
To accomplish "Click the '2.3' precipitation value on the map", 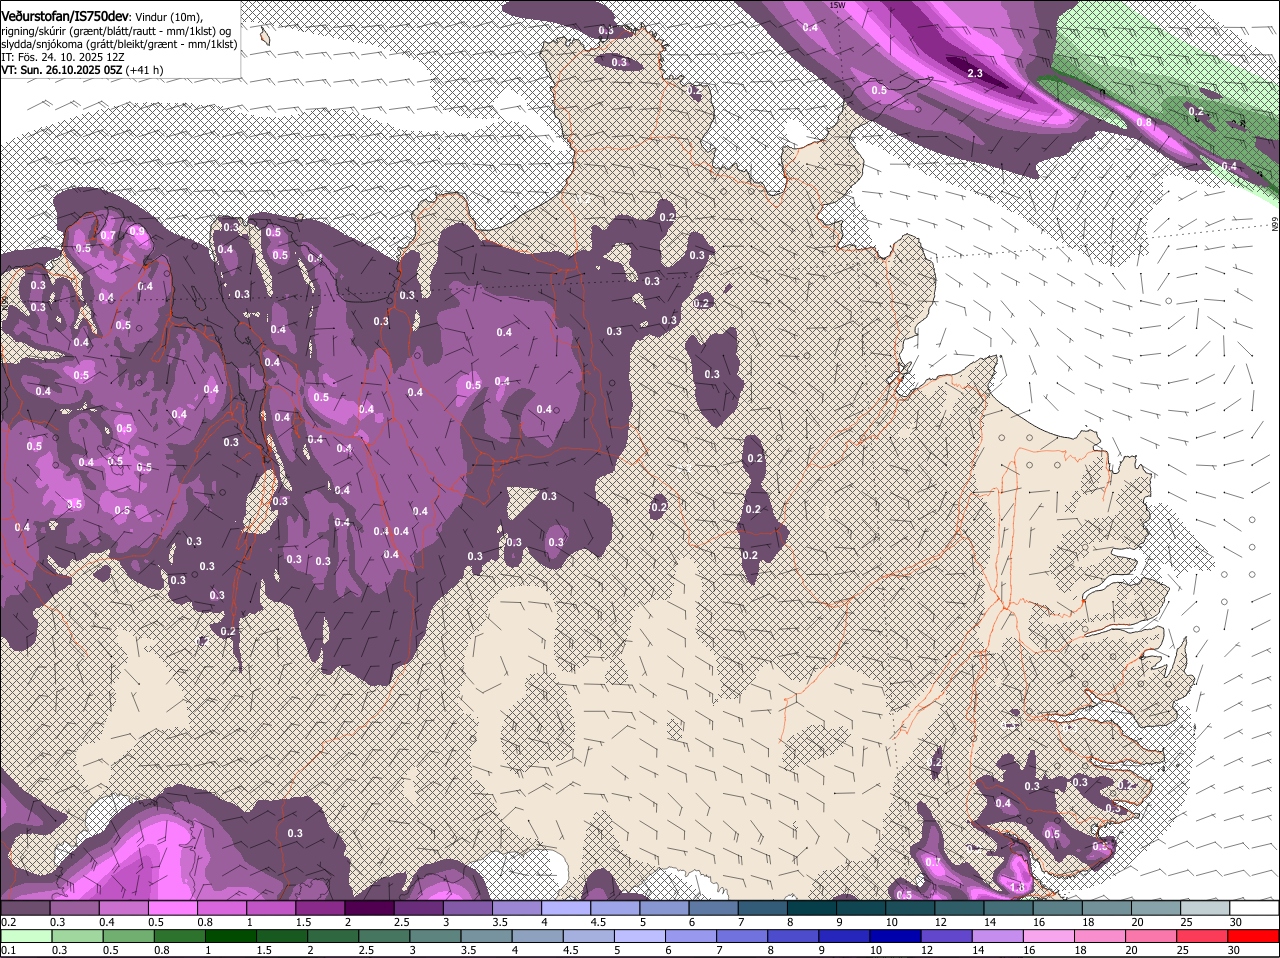I will (x=976, y=73).
